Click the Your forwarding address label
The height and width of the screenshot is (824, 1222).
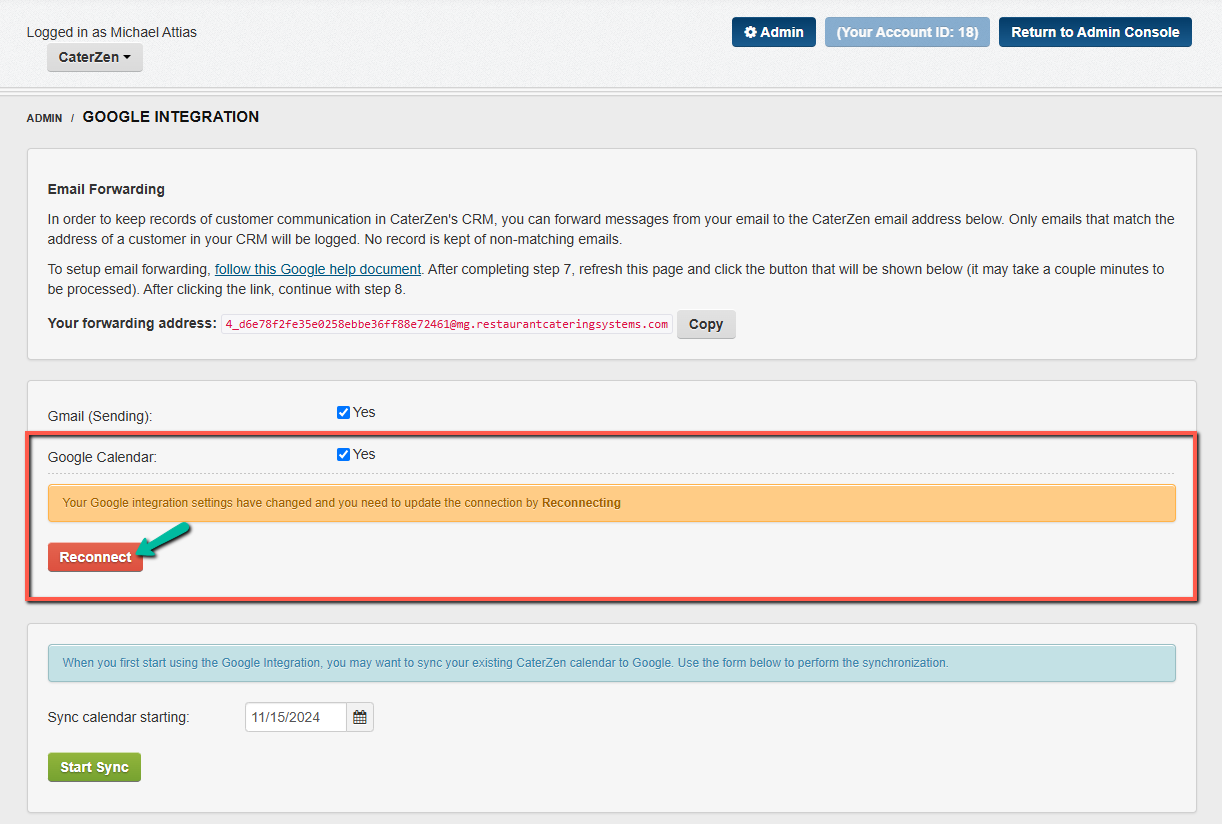pyautogui.click(x=132, y=324)
